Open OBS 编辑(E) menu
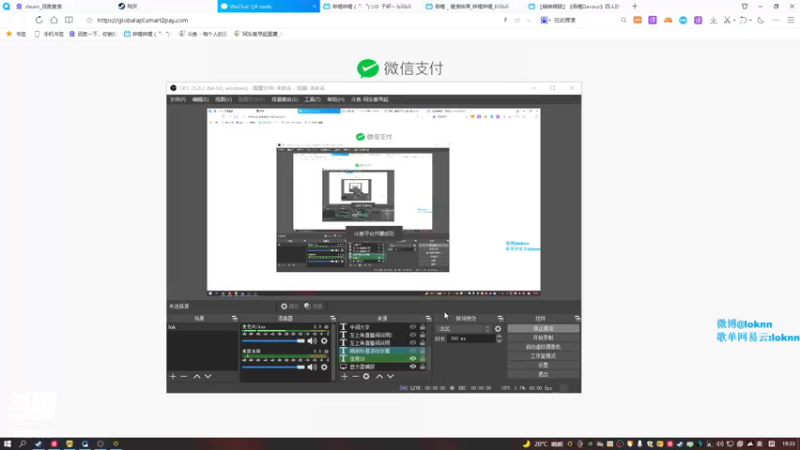Image resolution: width=800 pixels, height=450 pixels. click(200, 99)
